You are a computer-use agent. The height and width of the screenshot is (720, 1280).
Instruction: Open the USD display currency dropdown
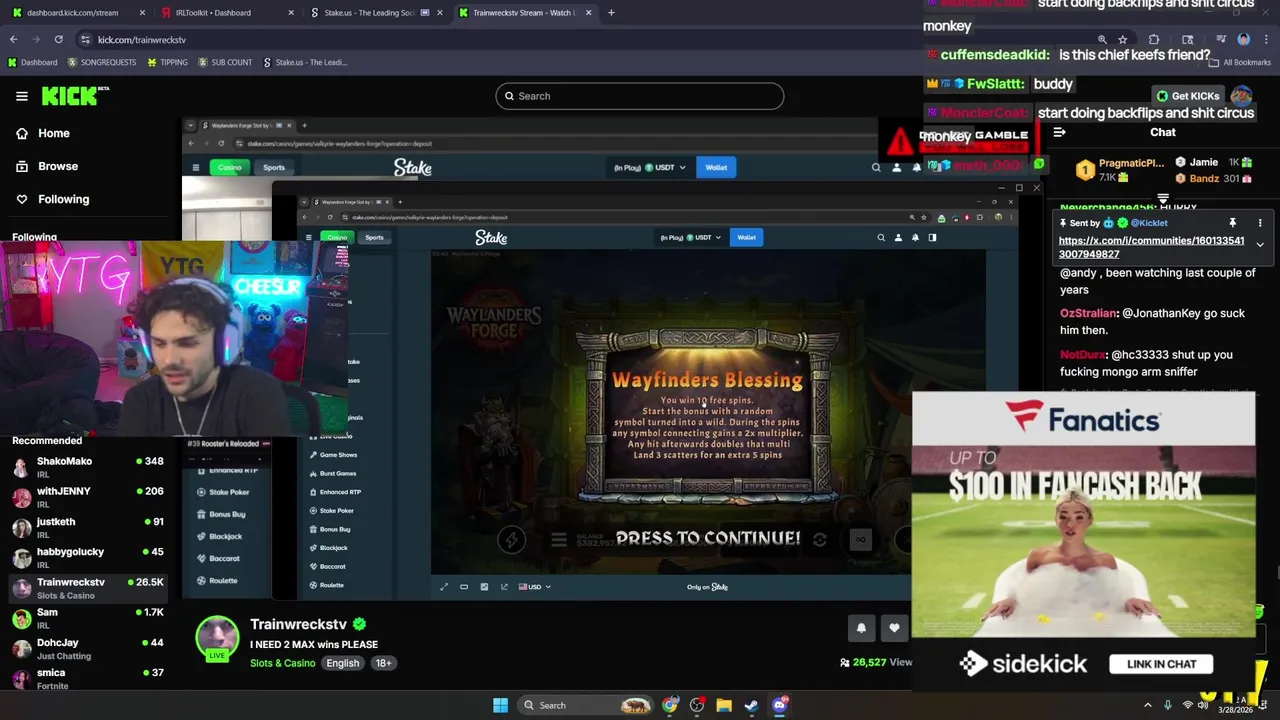(535, 587)
